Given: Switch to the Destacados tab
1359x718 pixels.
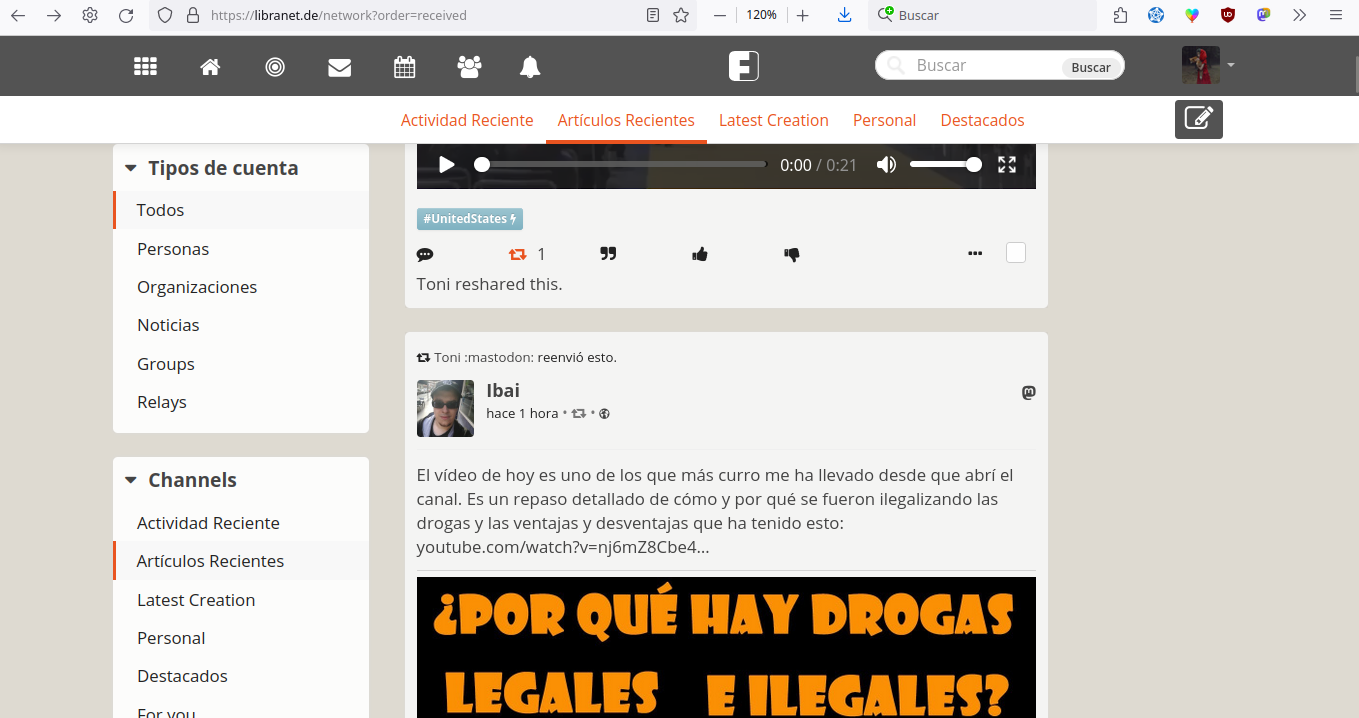Looking at the screenshot, I should (982, 120).
